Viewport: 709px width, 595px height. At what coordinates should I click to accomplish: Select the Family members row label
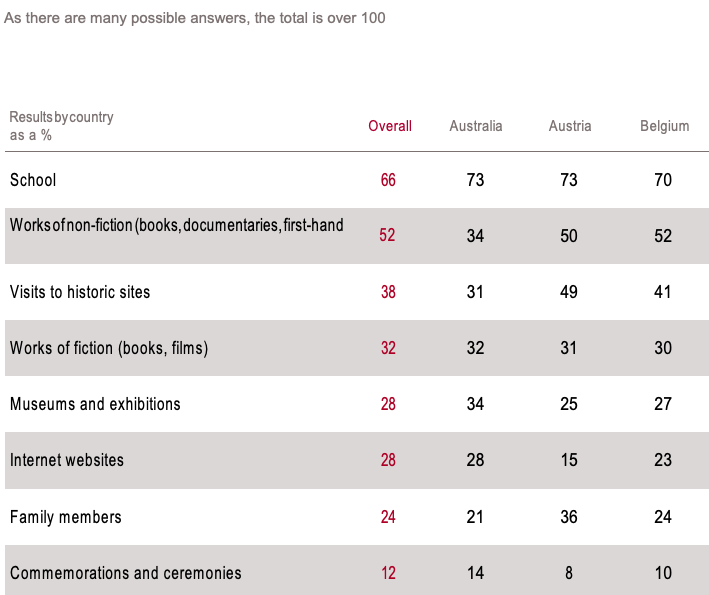(x=66, y=517)
